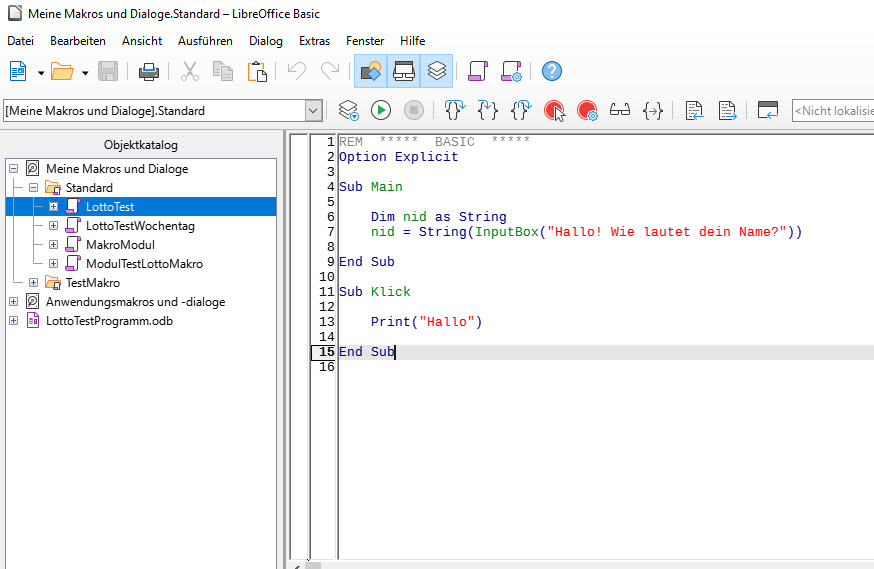This screenshot has height=569, width=874.
Task: Expand the ModulTestLottoMakro node
Action: click(54, 264)
